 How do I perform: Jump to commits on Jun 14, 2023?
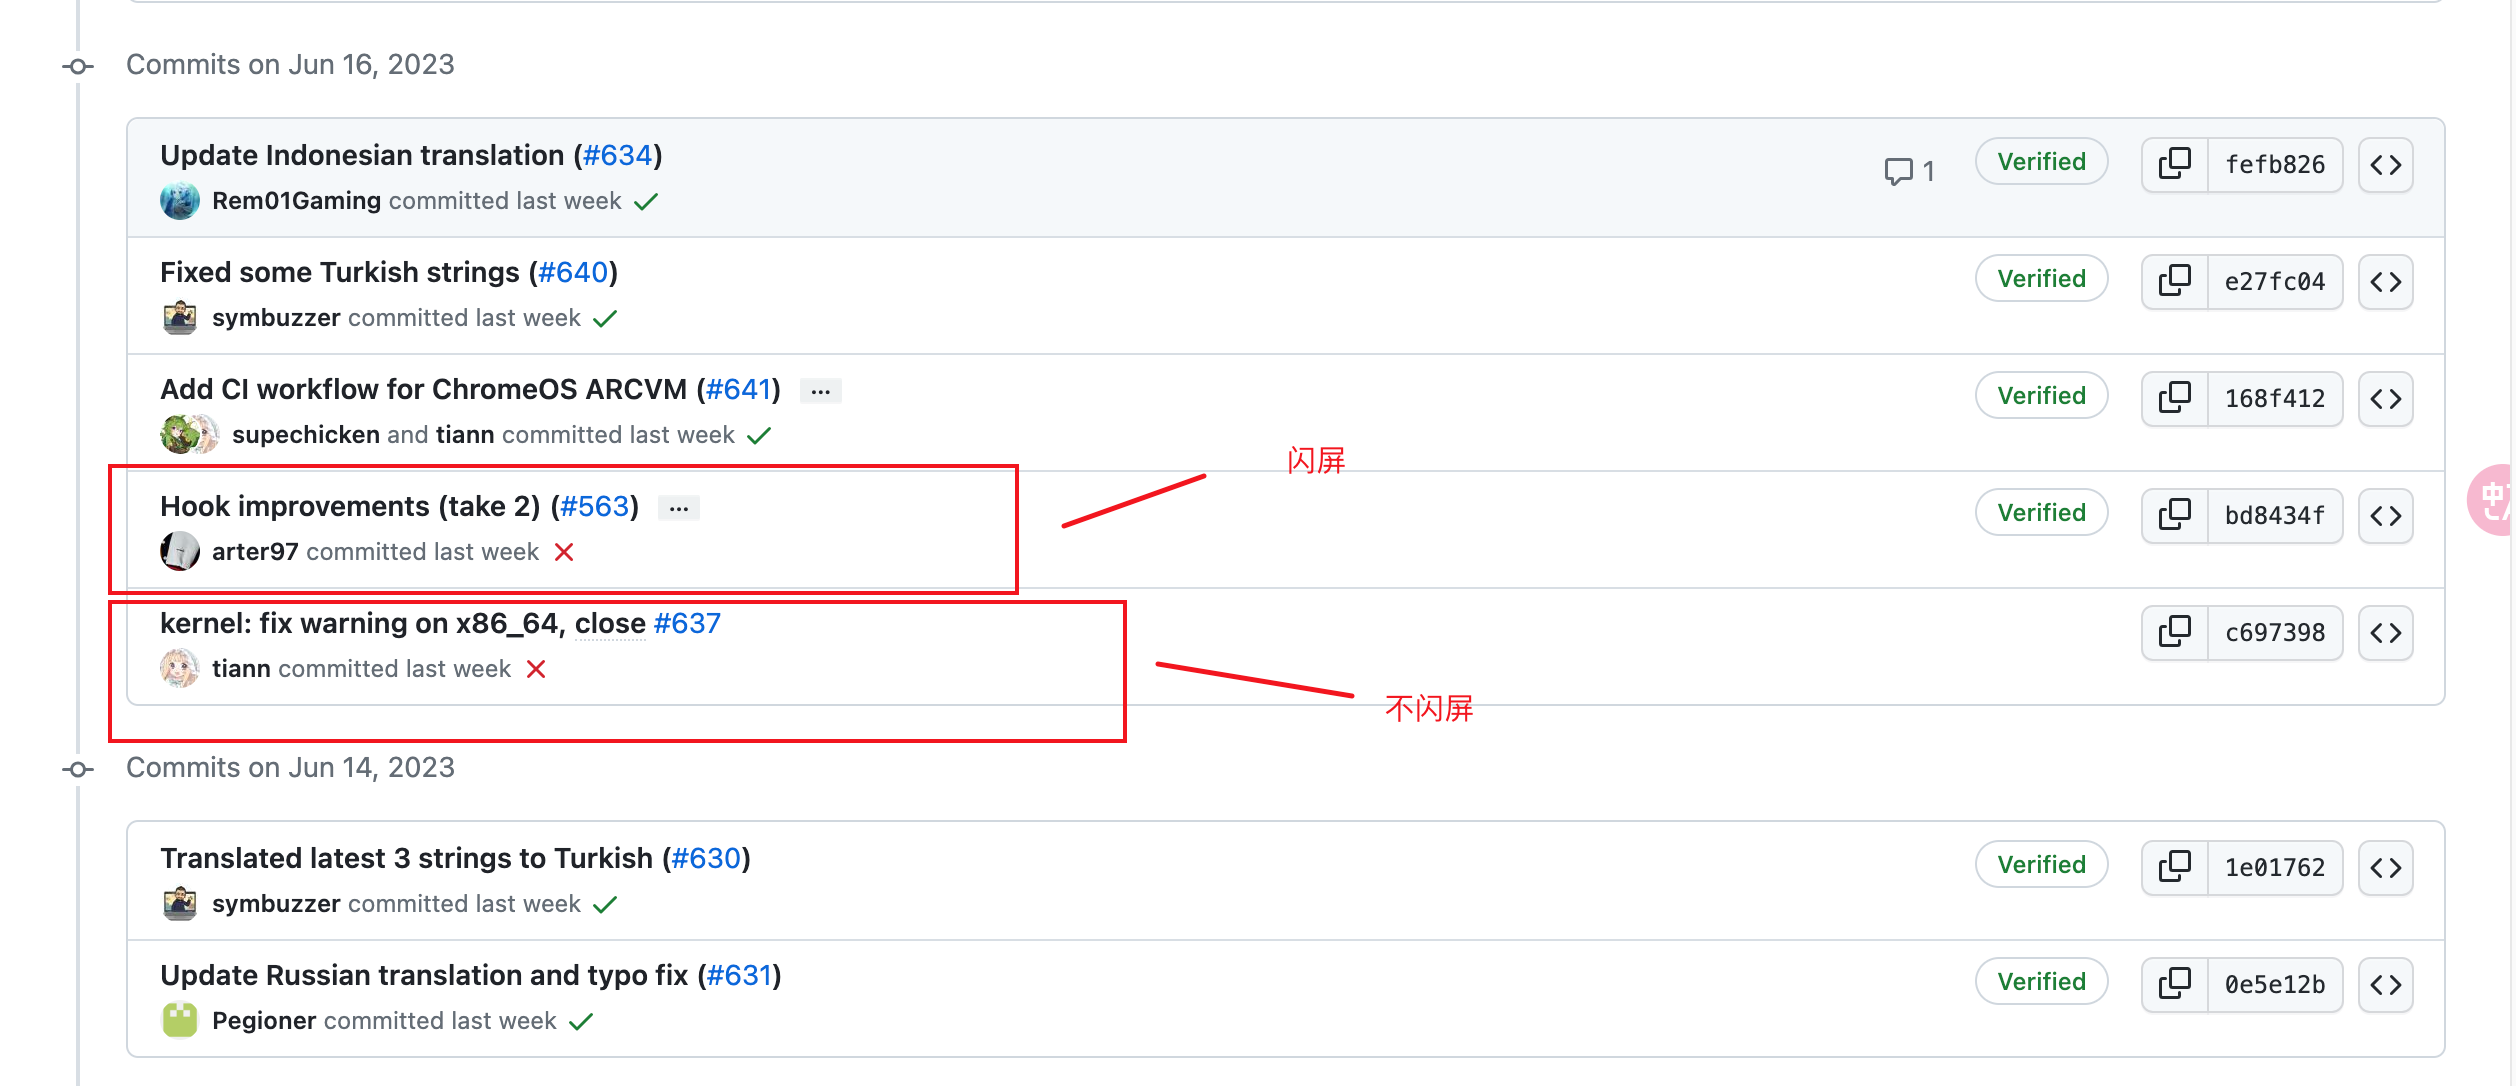click(x=290, y=767)
